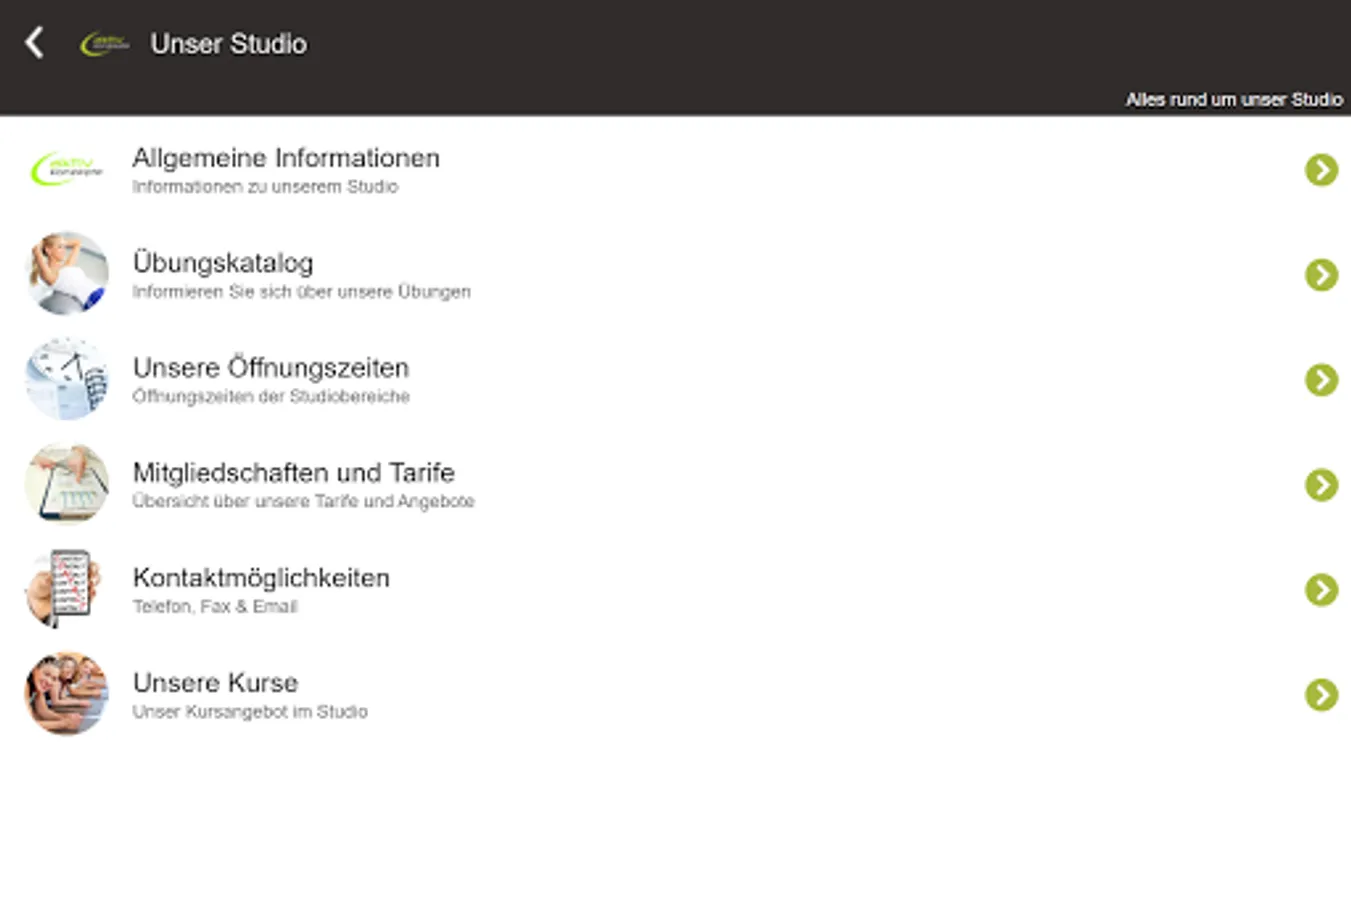Tap the back arrow in header
The image size is (1351, 900).
[35, 43]
